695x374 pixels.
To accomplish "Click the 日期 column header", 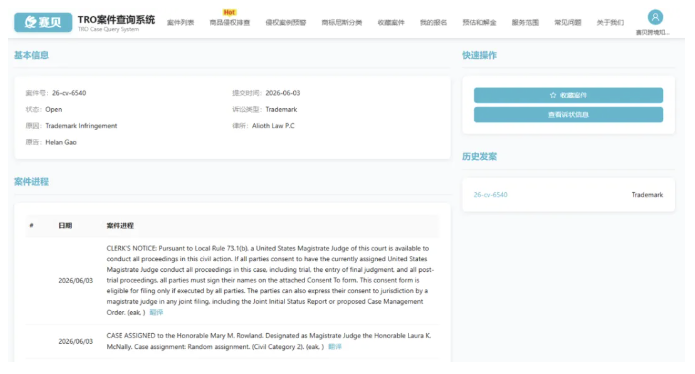I will [x=65, y=226].
